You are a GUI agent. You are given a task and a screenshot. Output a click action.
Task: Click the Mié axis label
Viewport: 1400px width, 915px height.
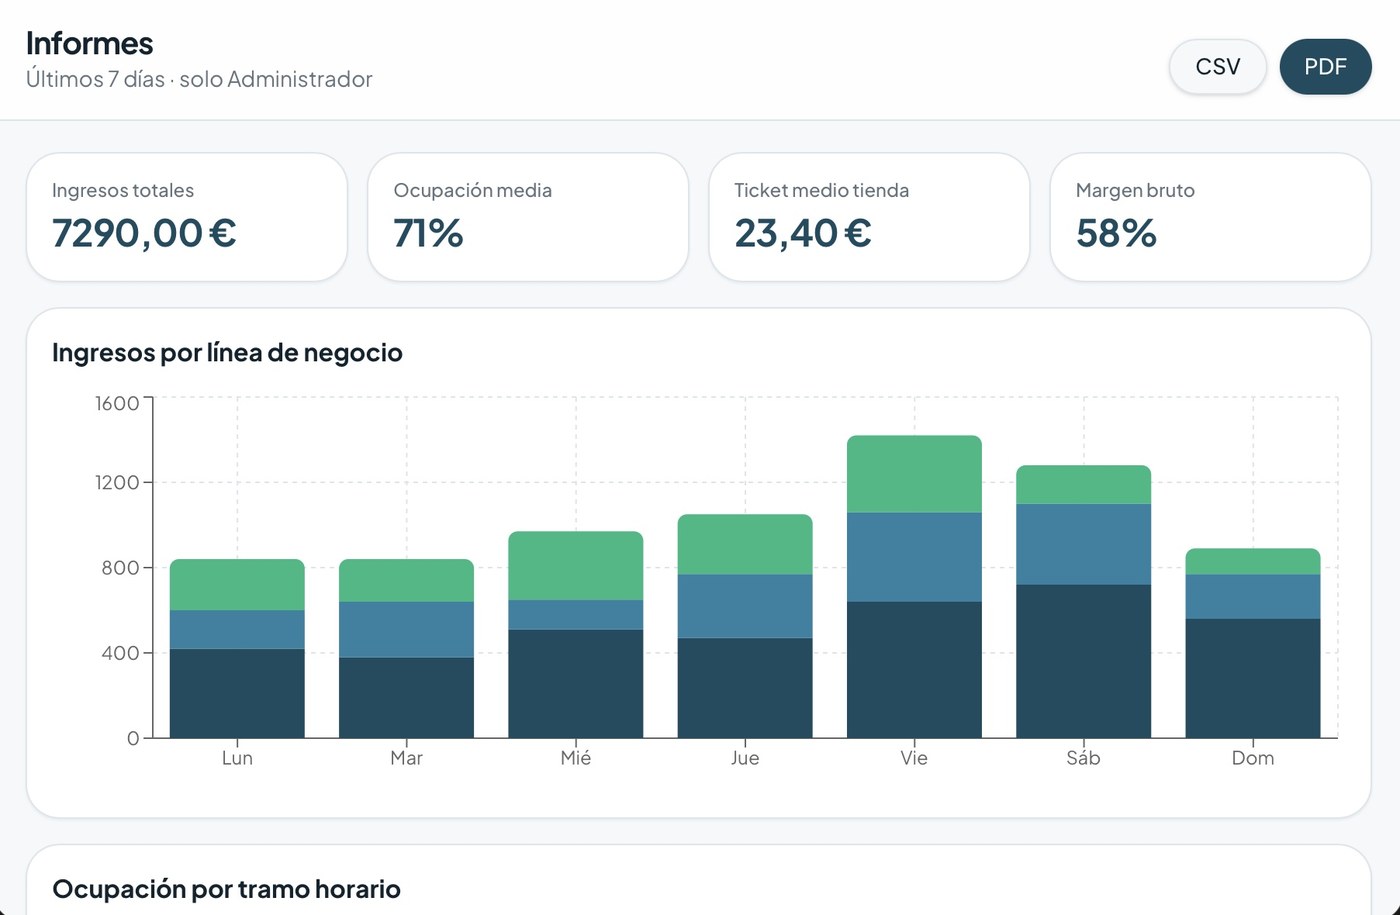tap(576, 758)
